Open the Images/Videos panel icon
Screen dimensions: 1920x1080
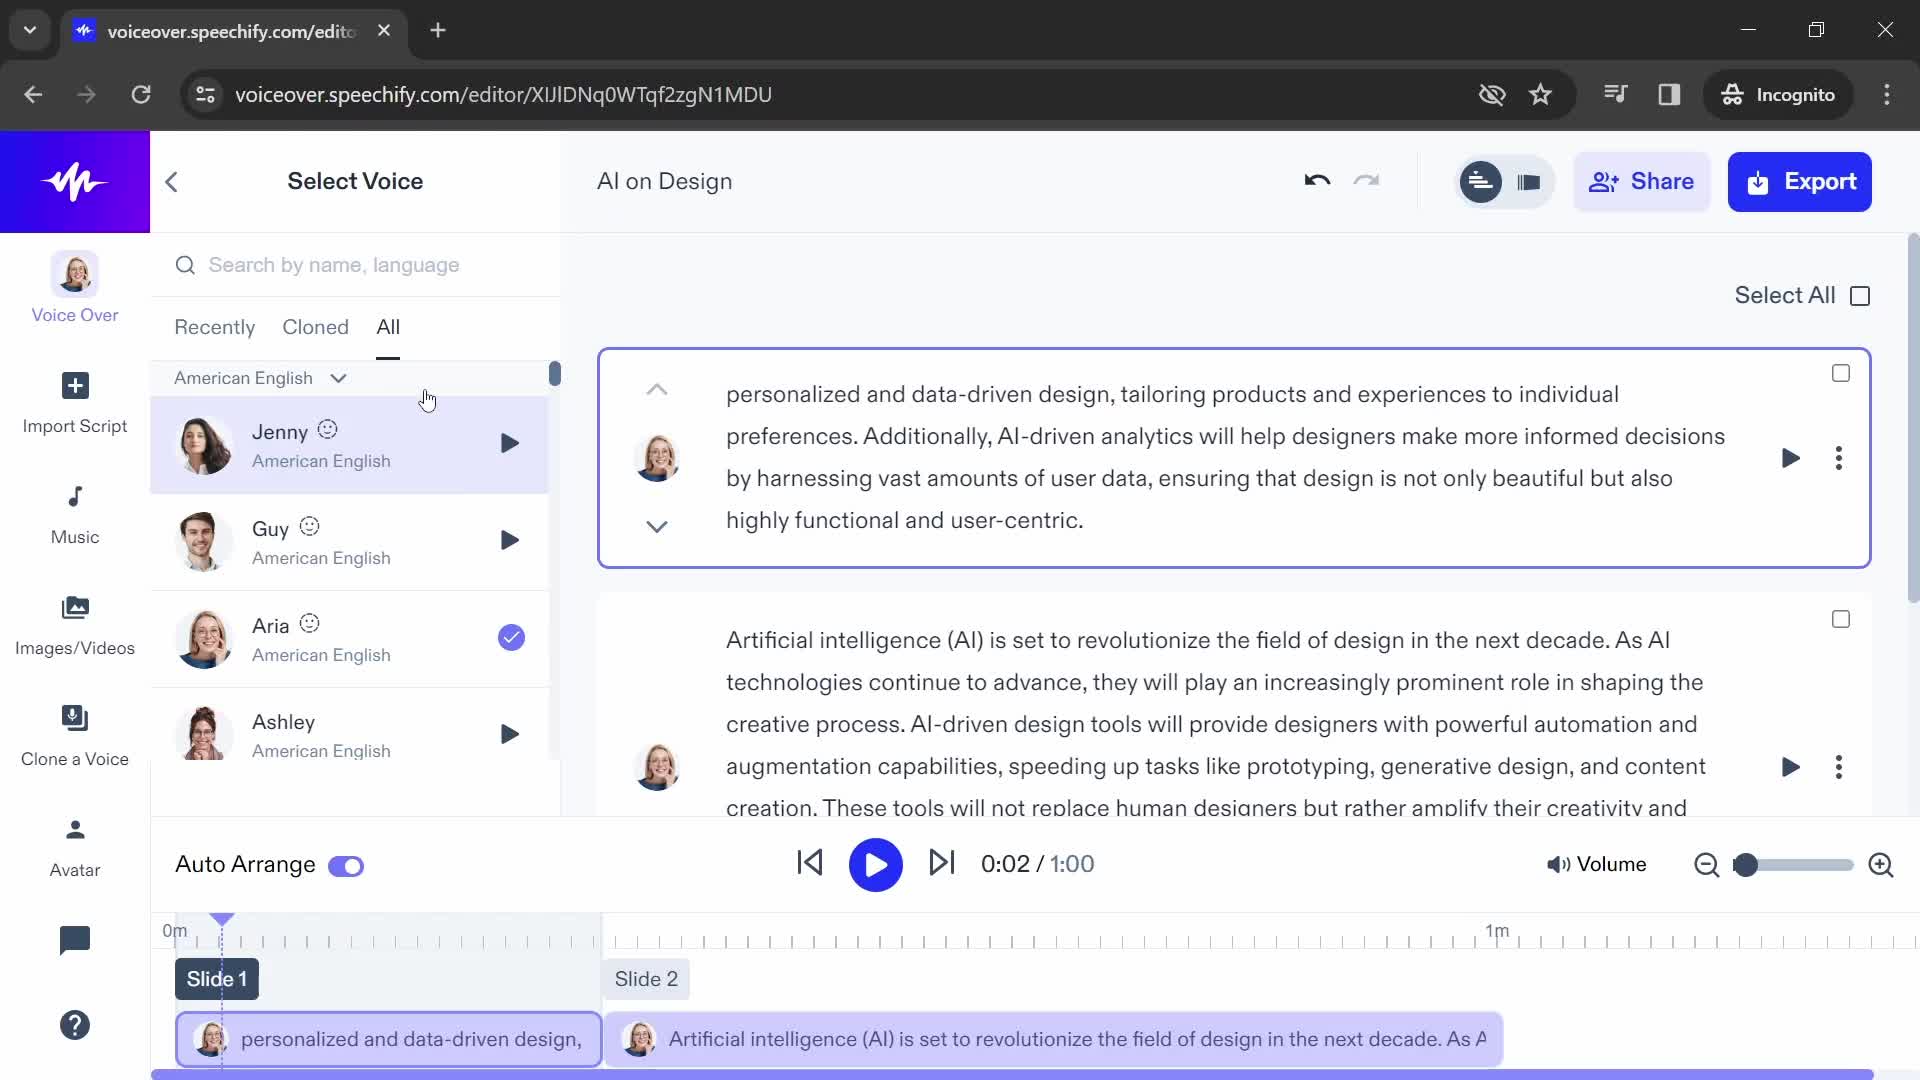click(75, 607)
